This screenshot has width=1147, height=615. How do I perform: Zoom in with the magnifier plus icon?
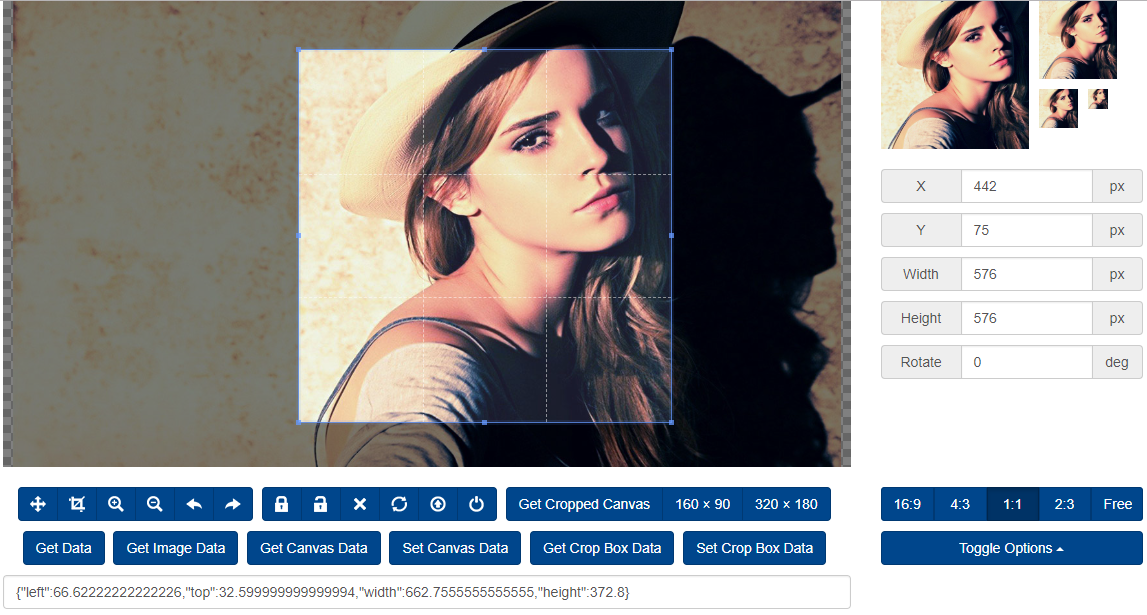click(x=116, y=504)
